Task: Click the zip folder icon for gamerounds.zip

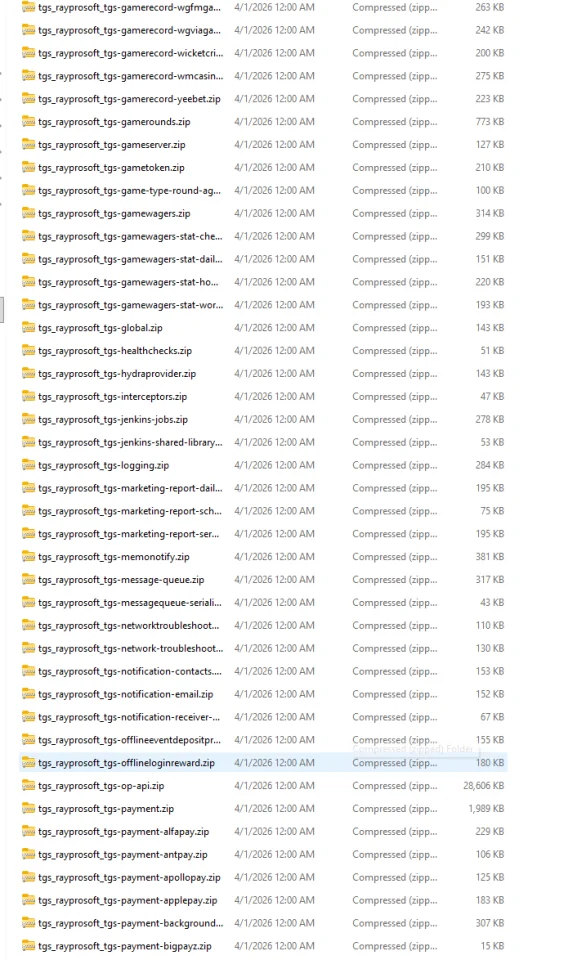Action: click(x=28, y=121)
